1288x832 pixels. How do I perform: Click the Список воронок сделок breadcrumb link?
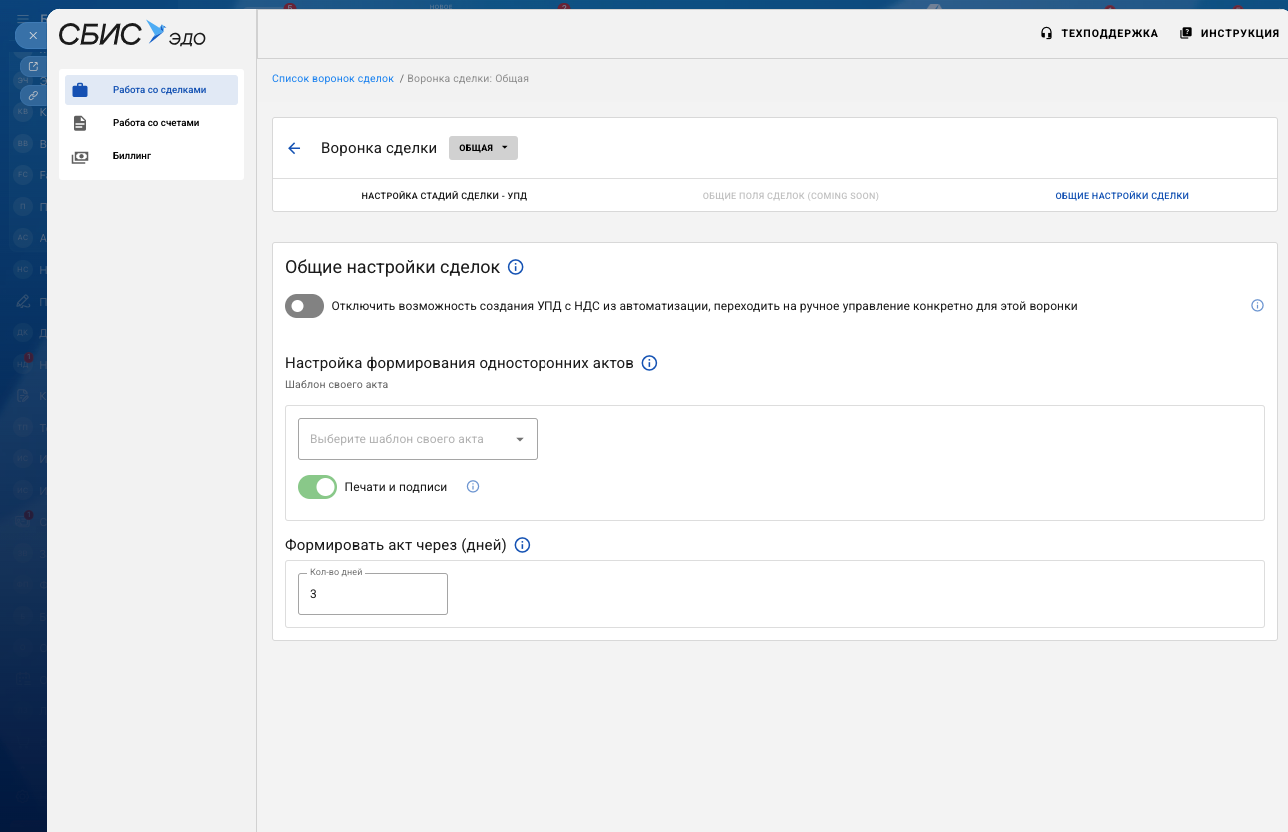[333, 78]
